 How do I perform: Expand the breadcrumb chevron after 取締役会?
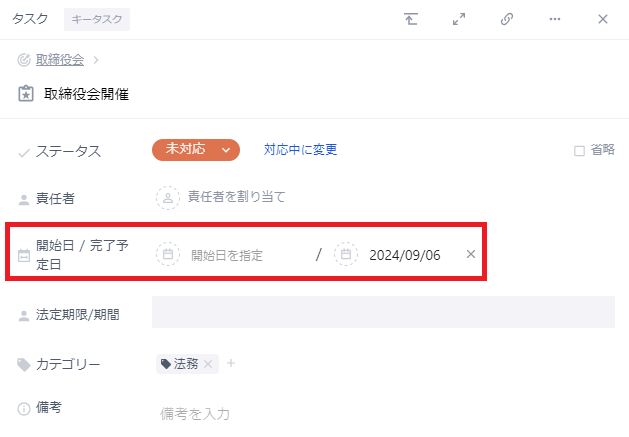coord(96,60)
